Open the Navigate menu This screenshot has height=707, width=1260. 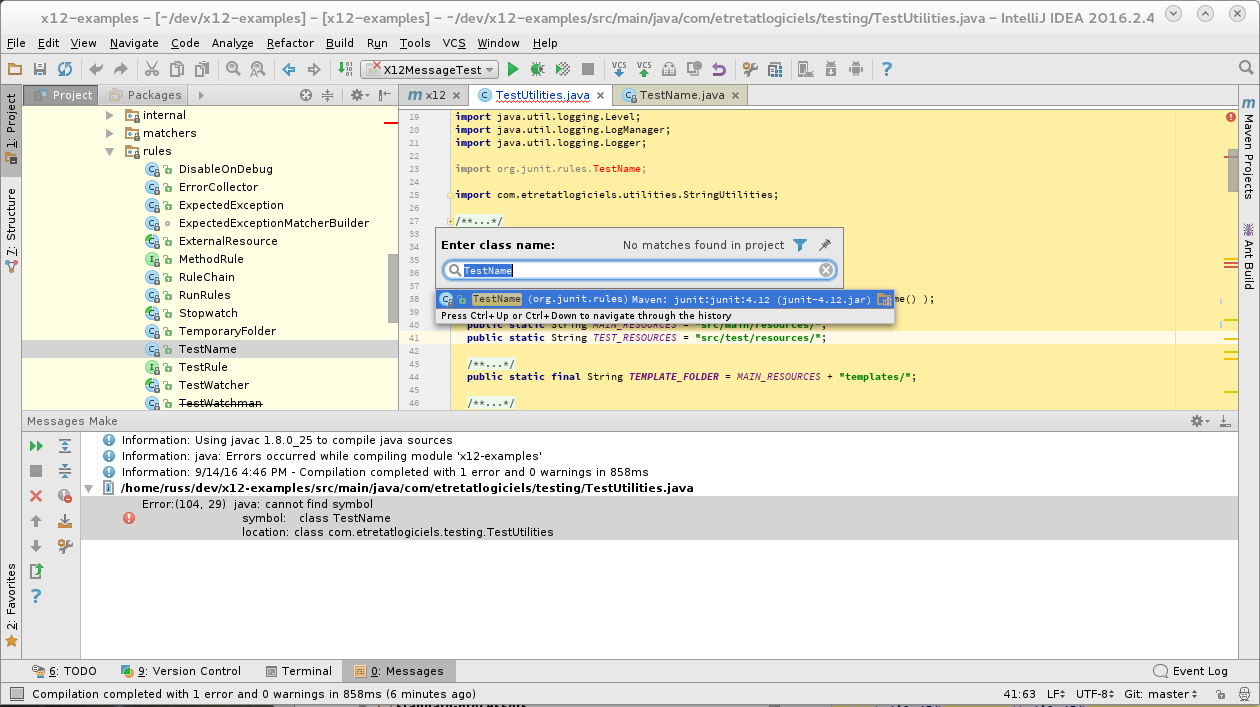click(x=134, y=43)
